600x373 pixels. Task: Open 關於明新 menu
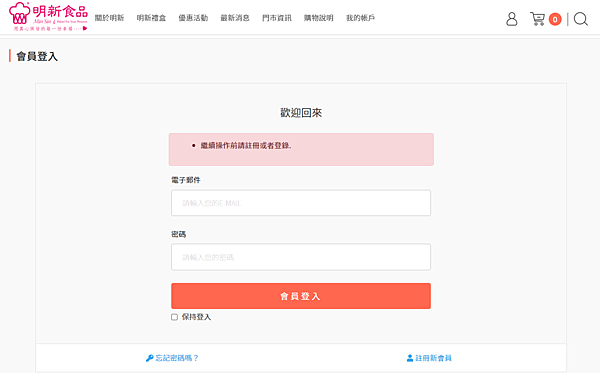click(109, 18)
